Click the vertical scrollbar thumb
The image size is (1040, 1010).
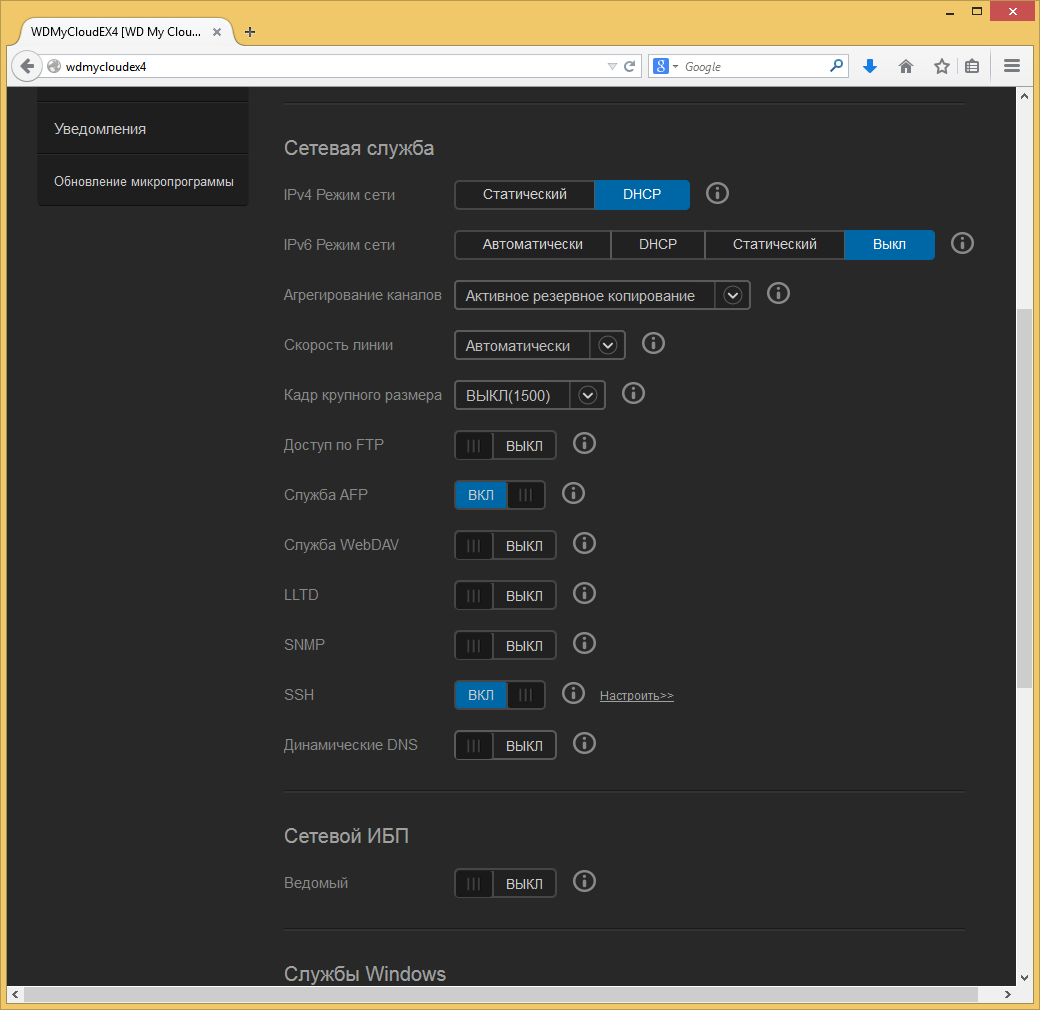[1024, 499]
